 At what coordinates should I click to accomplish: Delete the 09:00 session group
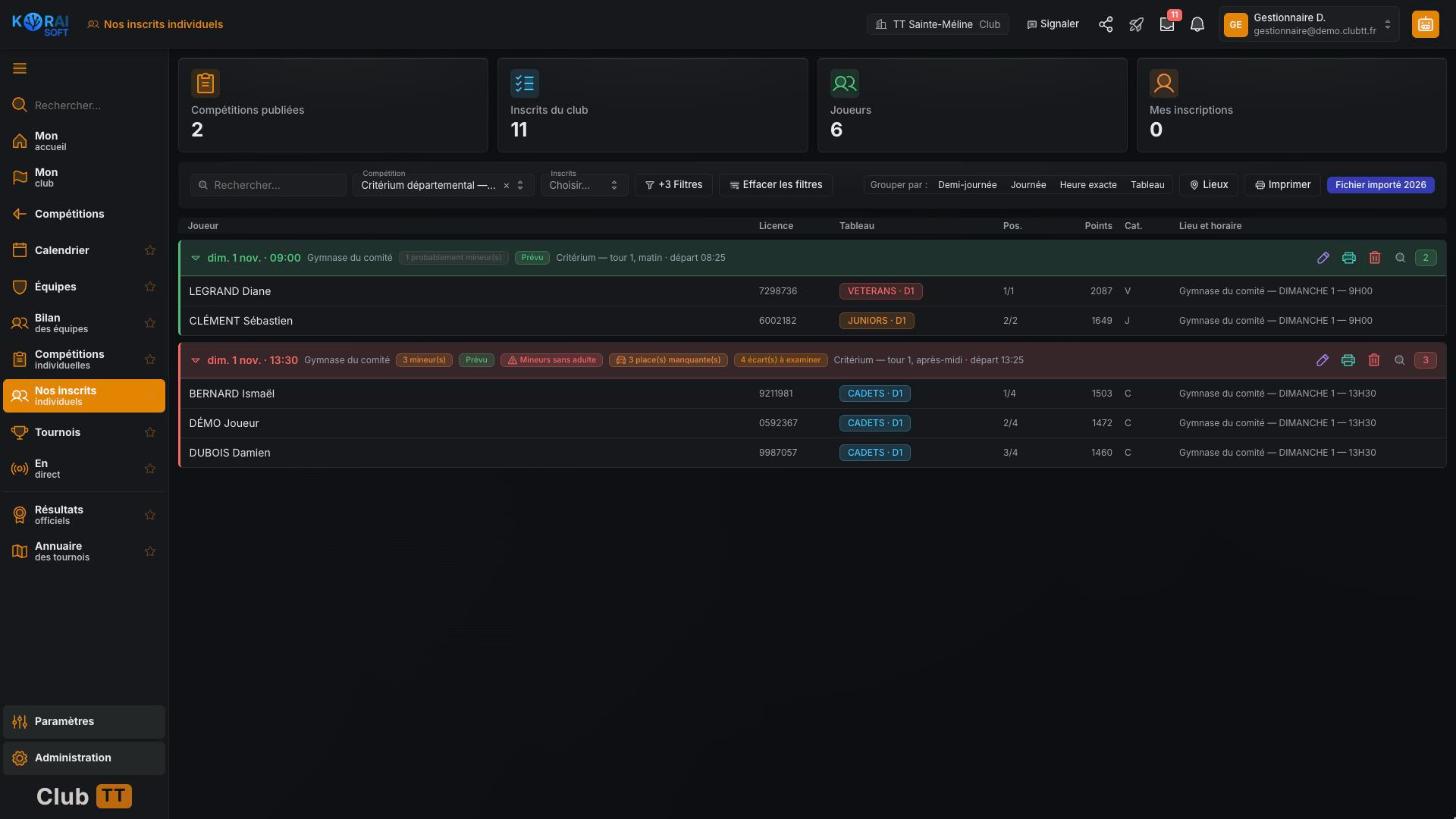pos(1375,258)
